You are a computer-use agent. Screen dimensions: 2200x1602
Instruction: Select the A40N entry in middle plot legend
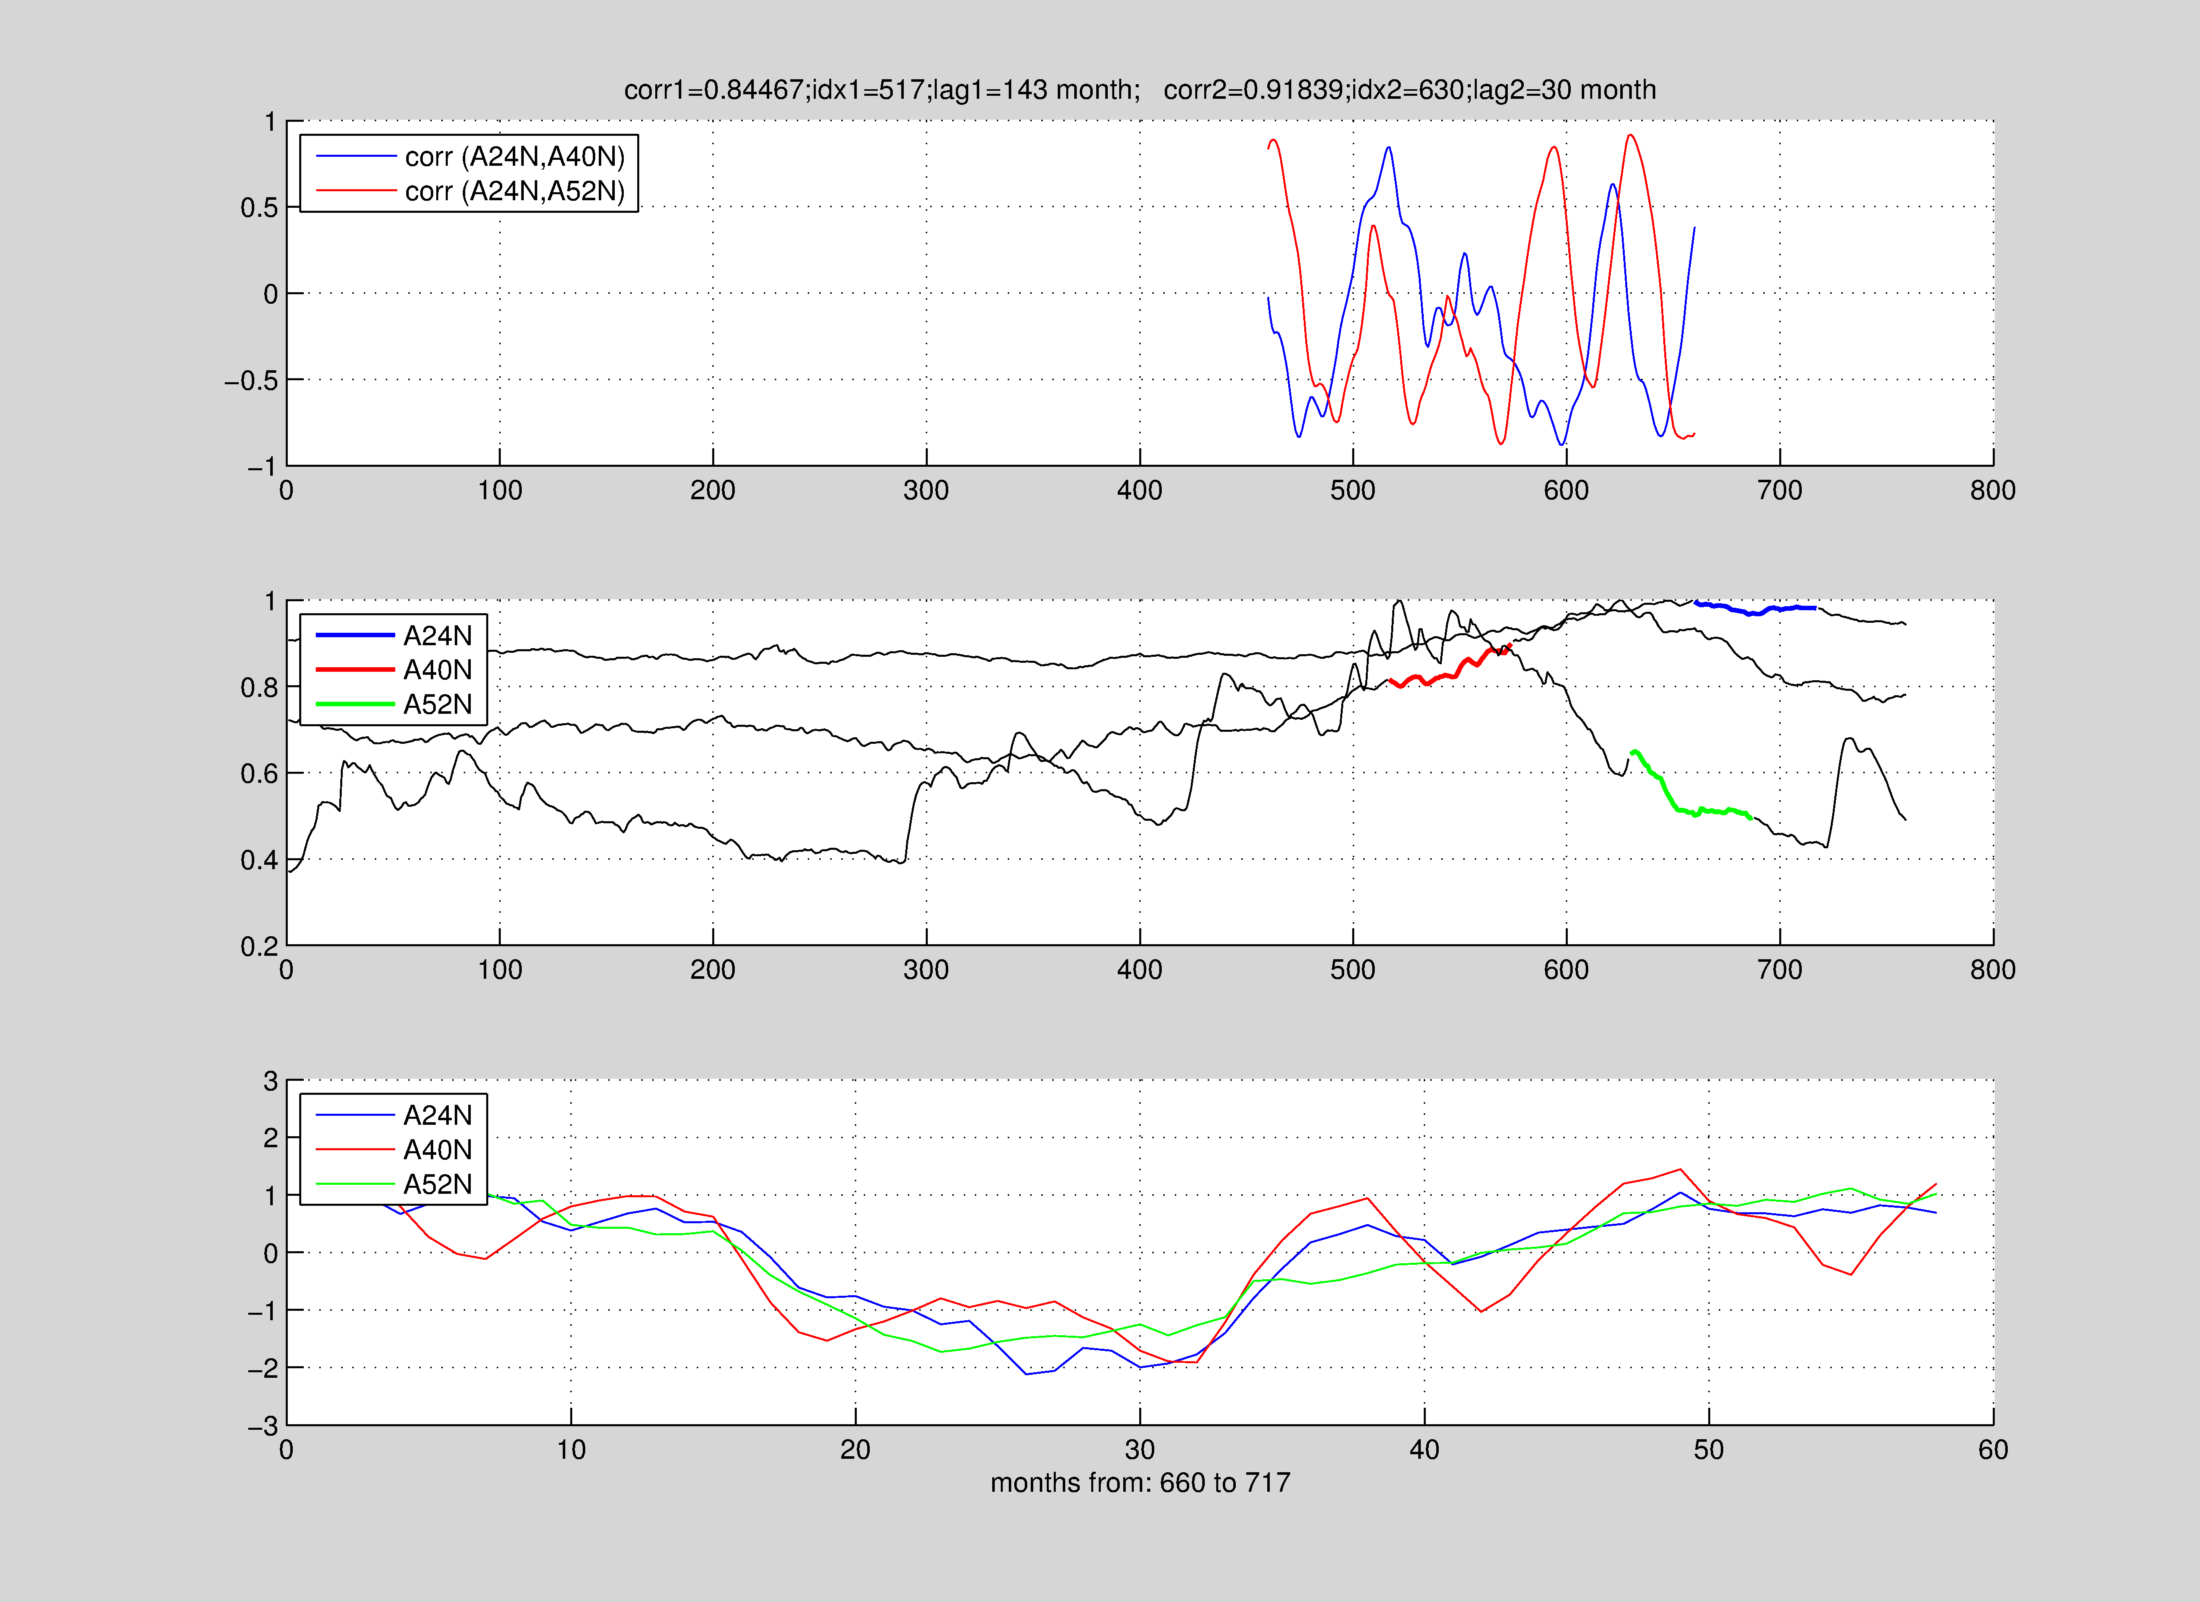click(x=437, y=670)
